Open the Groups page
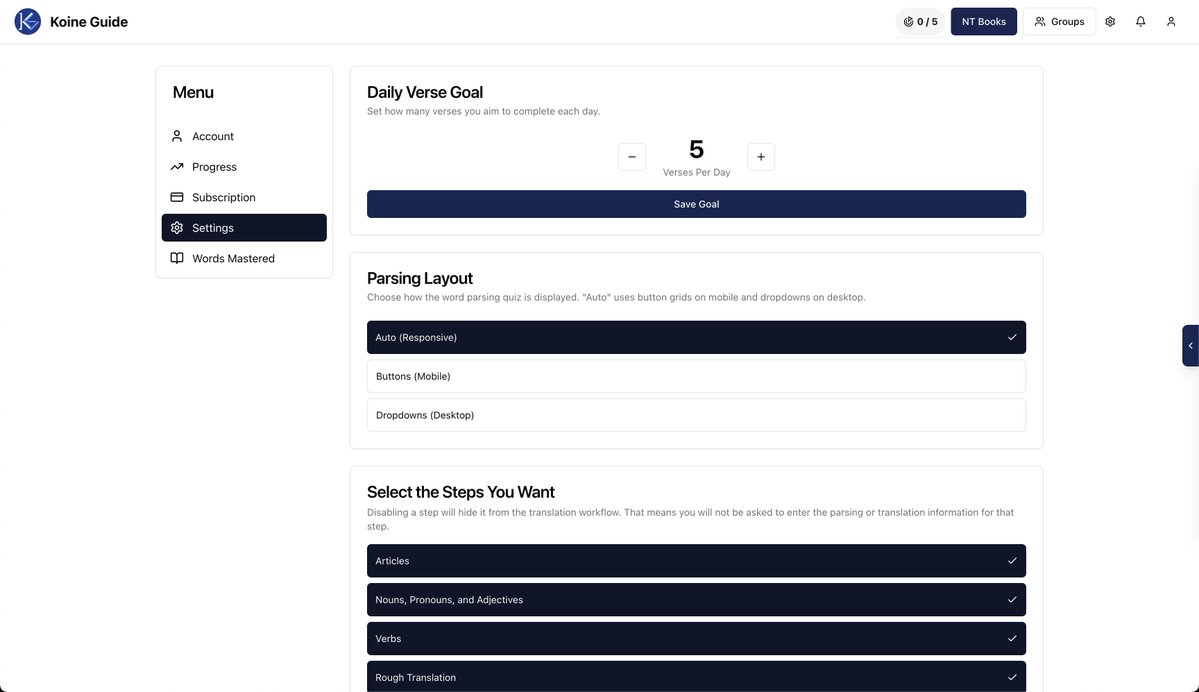 tap(1059, 21)
